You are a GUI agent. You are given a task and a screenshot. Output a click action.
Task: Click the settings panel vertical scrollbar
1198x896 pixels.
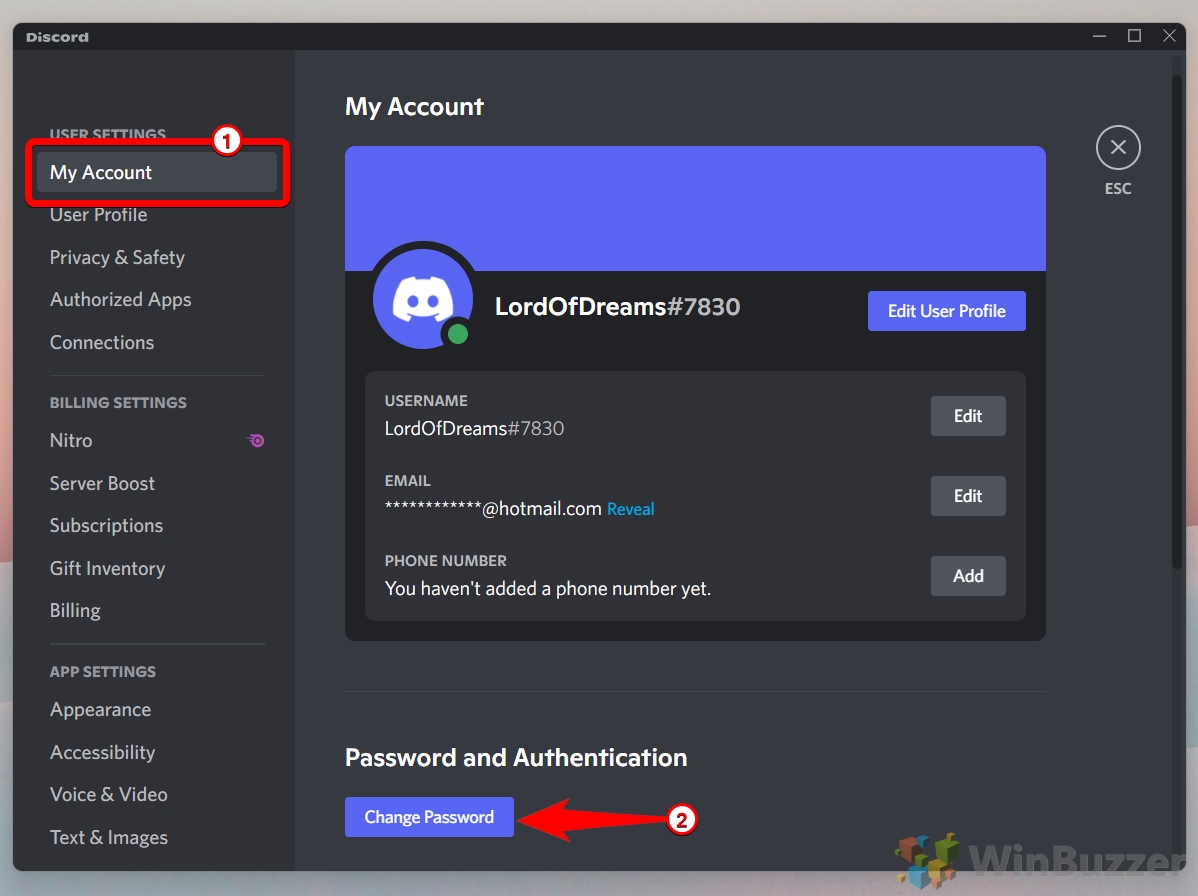[x=1177, y=321]
